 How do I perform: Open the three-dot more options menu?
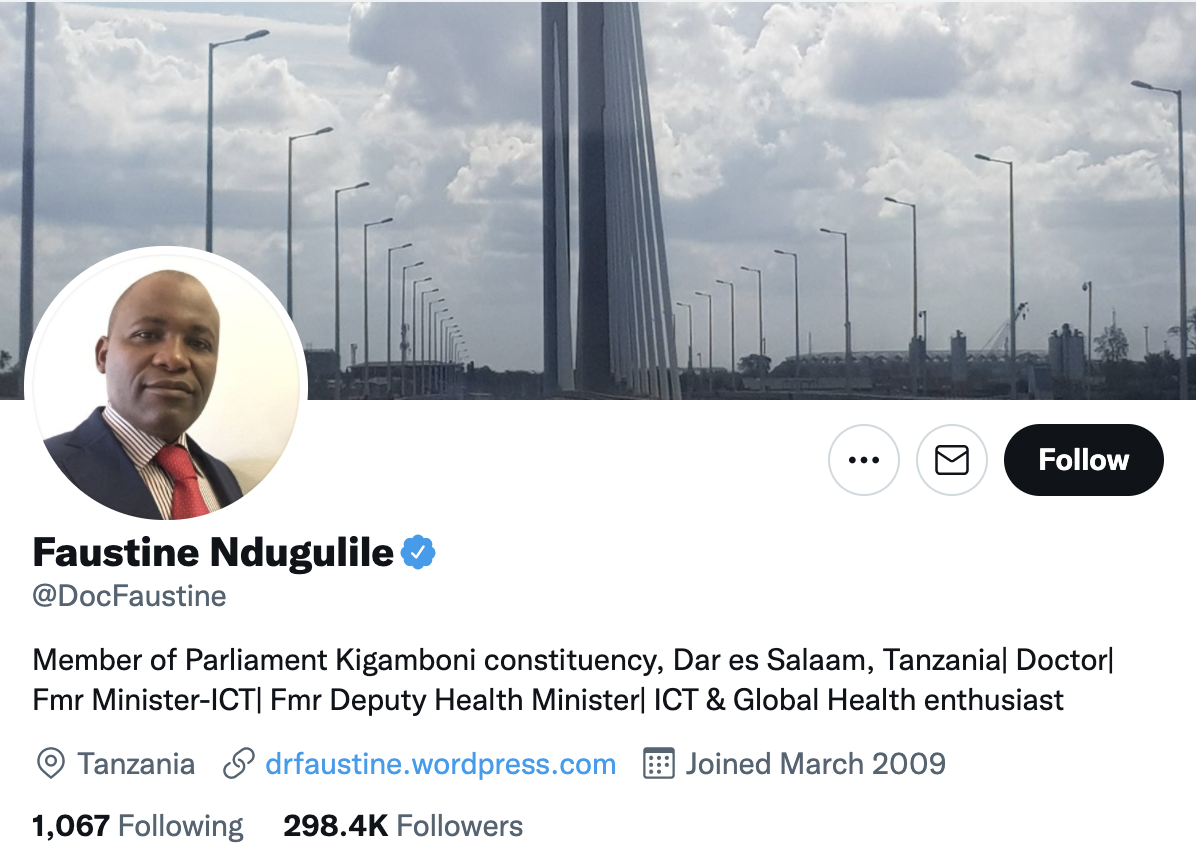click(863, 460)
